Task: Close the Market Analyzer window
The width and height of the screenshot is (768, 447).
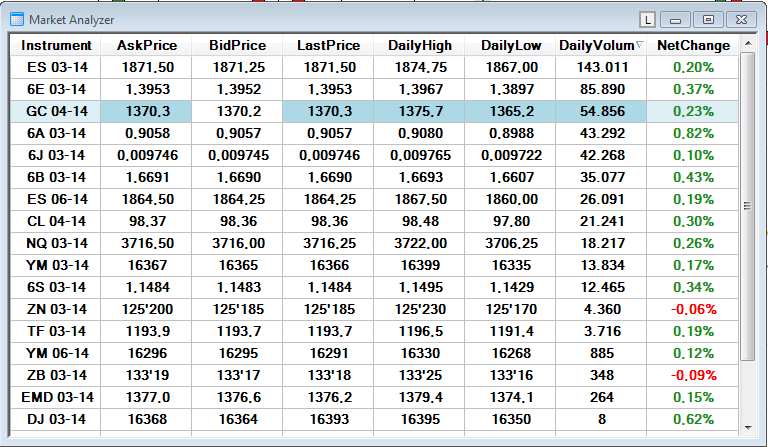Action: point(741,20)
